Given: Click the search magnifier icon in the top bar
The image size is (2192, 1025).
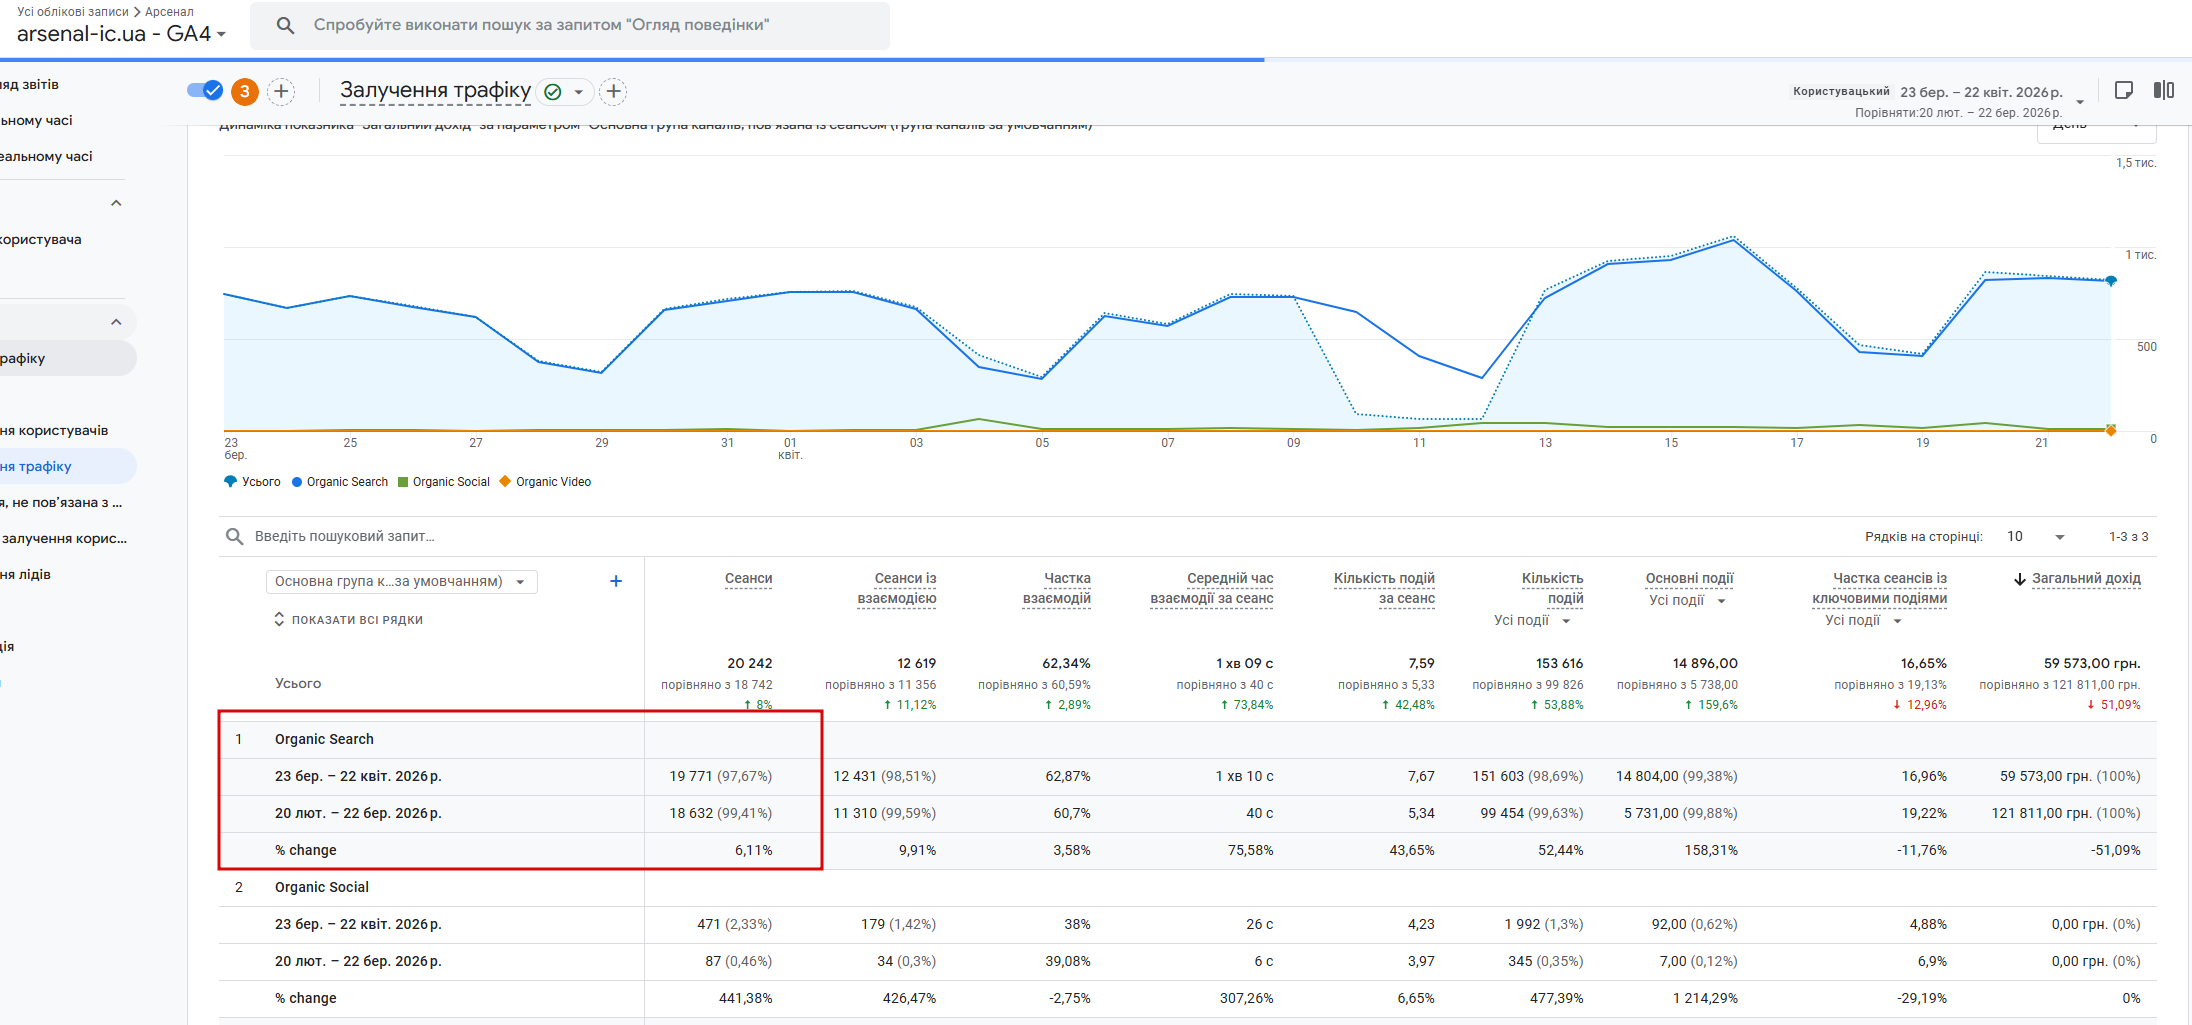Looking at the screenshot, I should [x=285, y=25].
